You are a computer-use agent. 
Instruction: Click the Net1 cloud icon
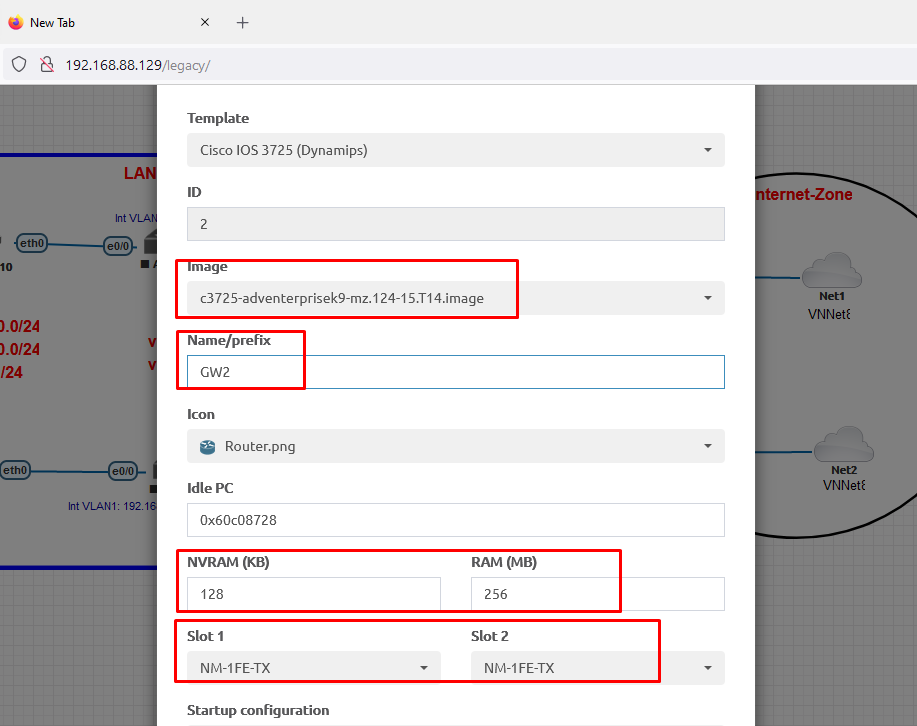tap(832, 270)
